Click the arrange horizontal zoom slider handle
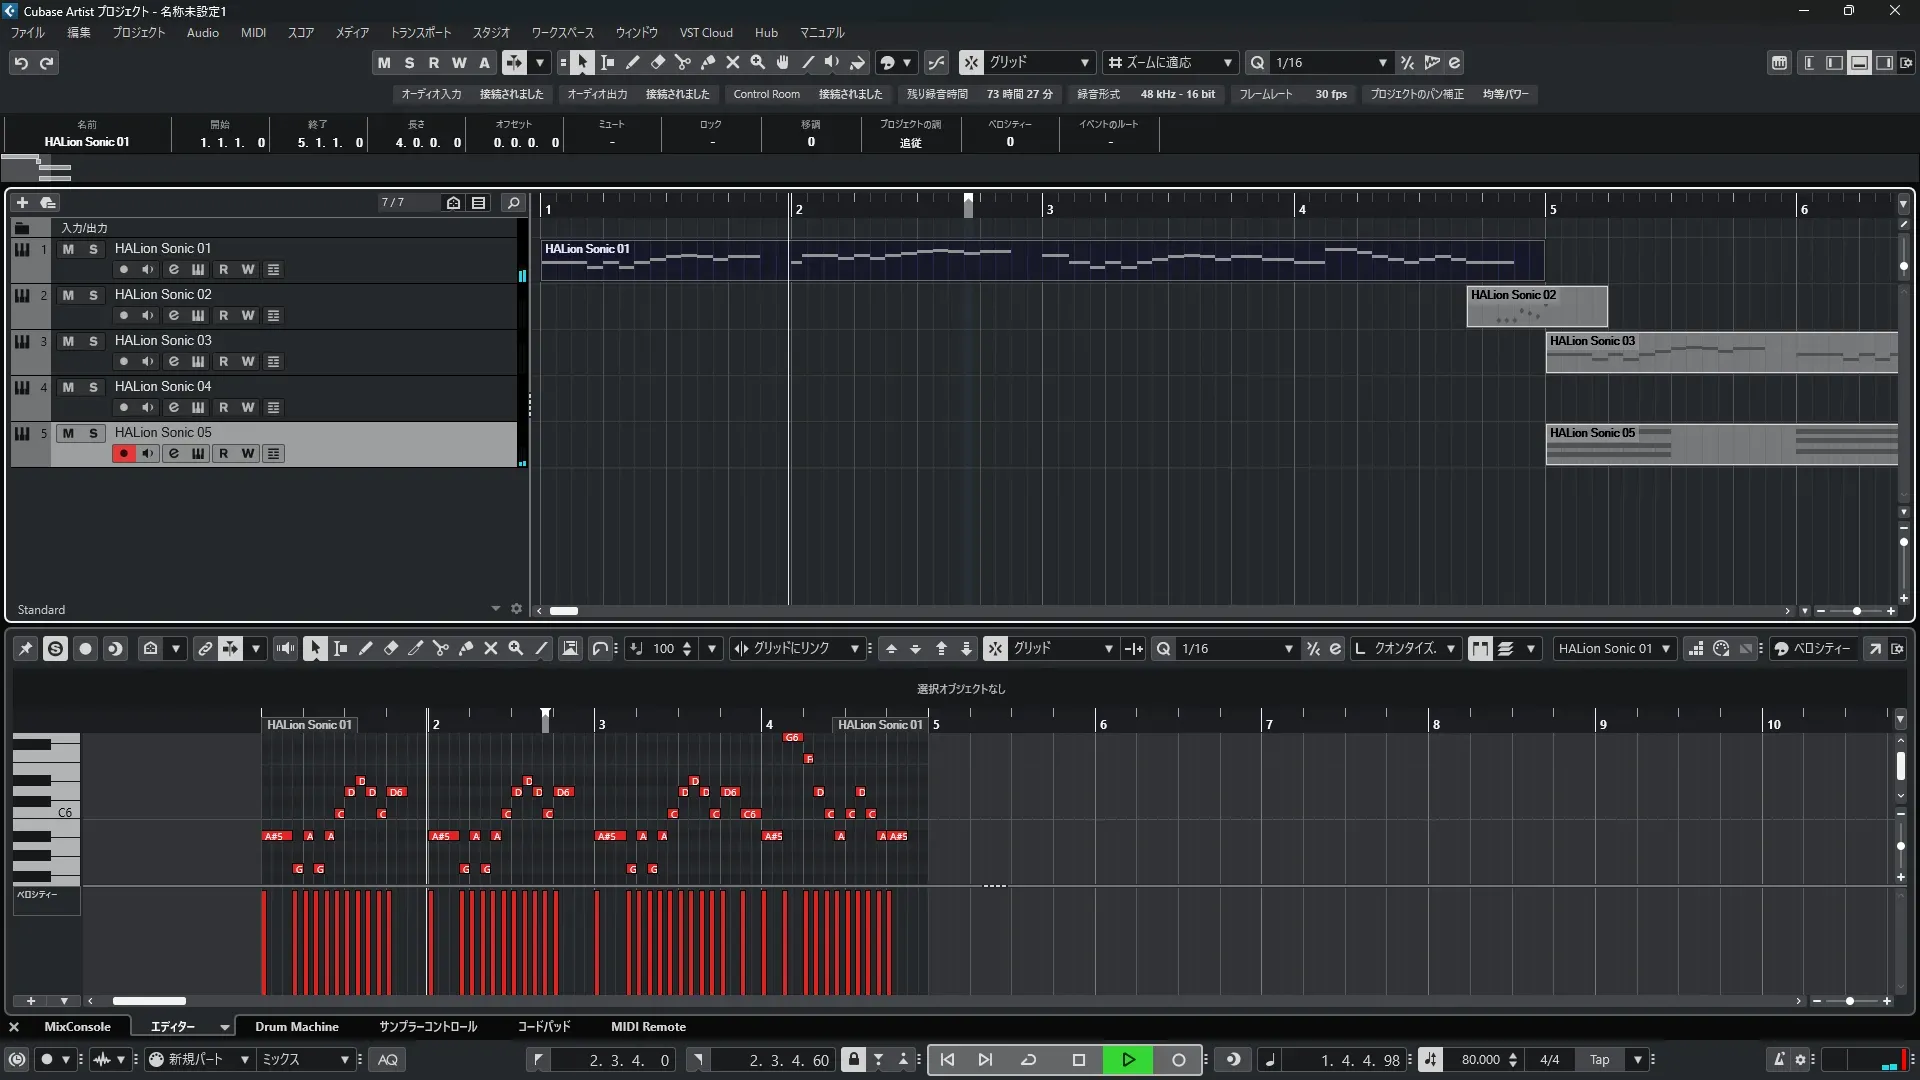Image resolution: width=1920 pixels, height=1080 pixels. (x=1856, y=611)
